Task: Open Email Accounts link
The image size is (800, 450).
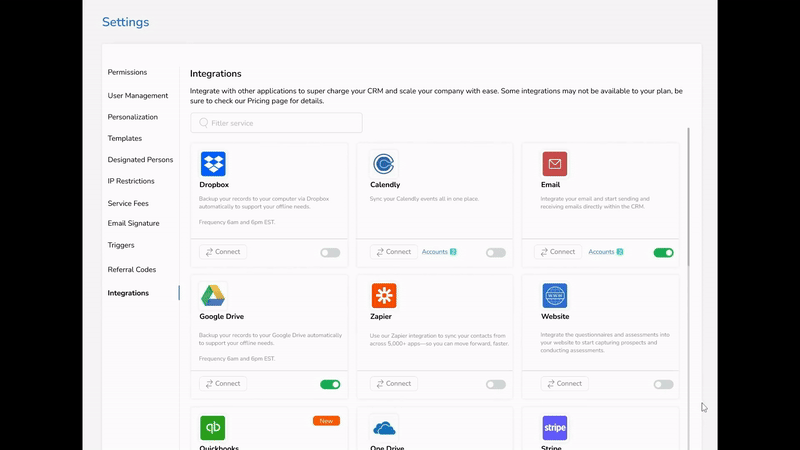Action: tap(602, 252)
